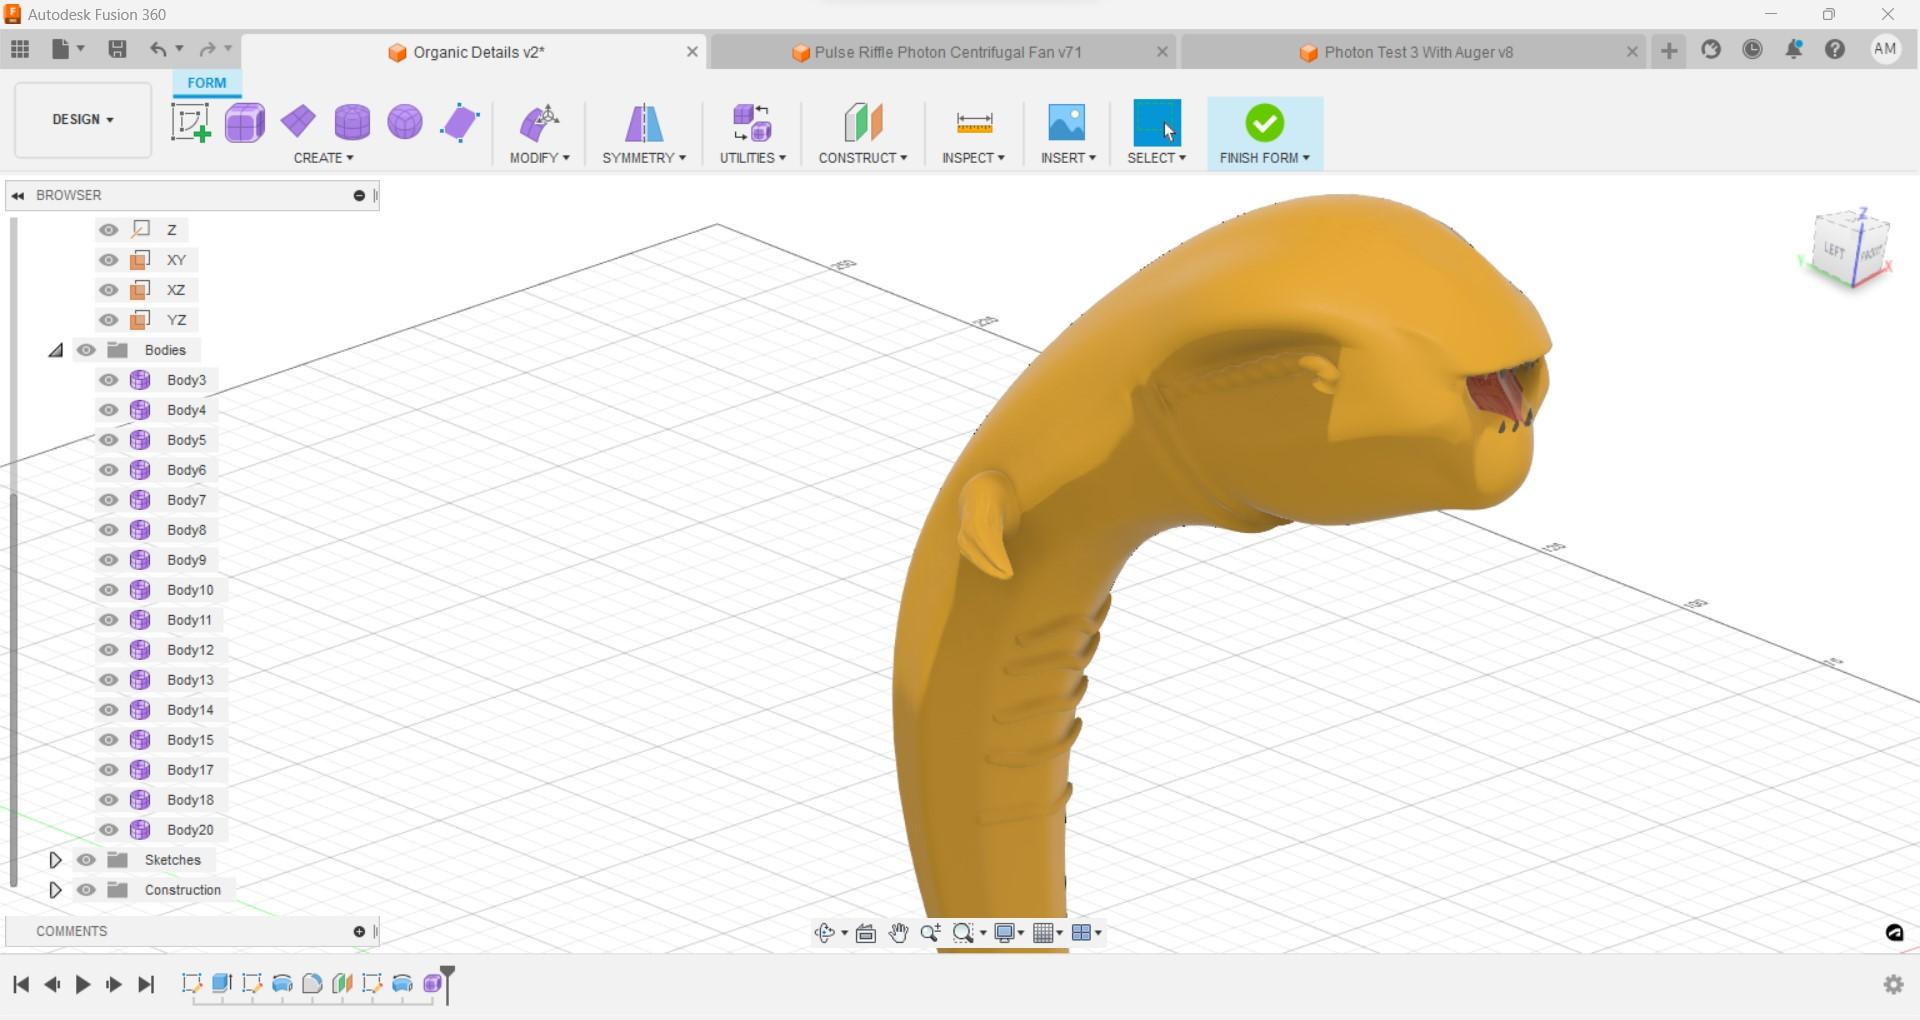The width and height of the screenshot is (1920, 1020).
Task: Click the Zoom magnifier tool
Action: [x=930, y=933]
